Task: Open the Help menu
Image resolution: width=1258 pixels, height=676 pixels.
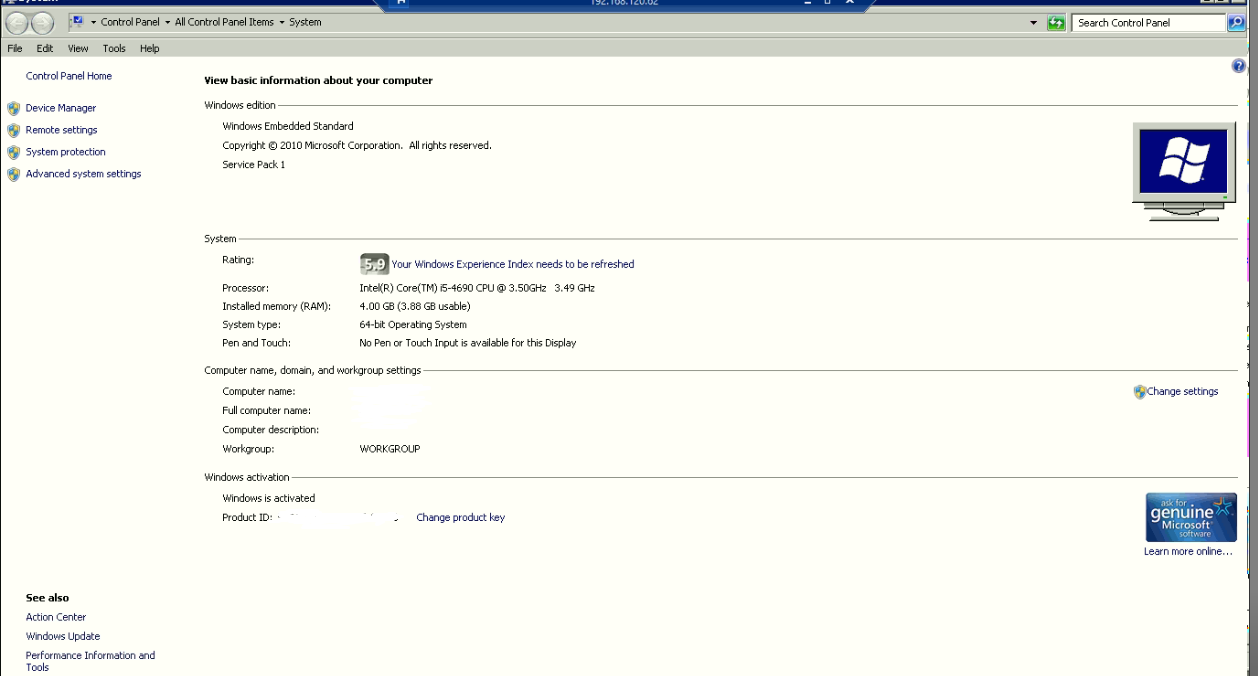Action: point(149,48)
